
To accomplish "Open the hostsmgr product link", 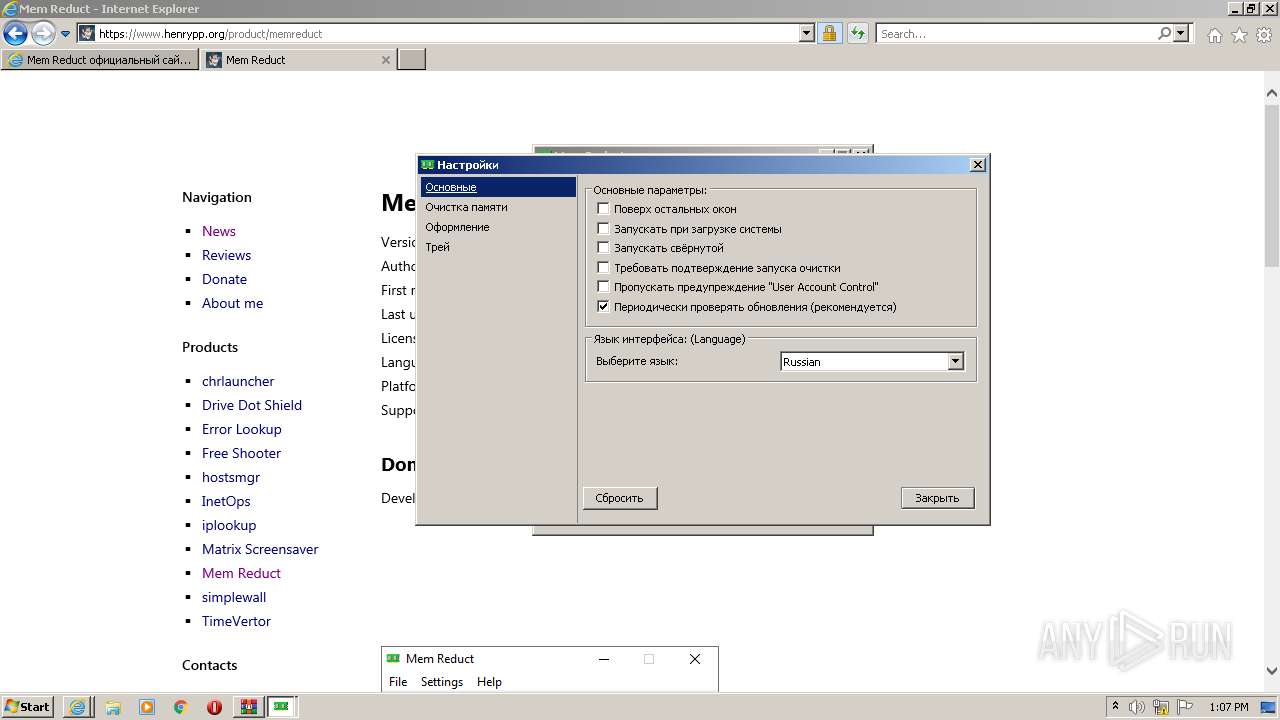I will pyautogui.click(x=231, y=477).
